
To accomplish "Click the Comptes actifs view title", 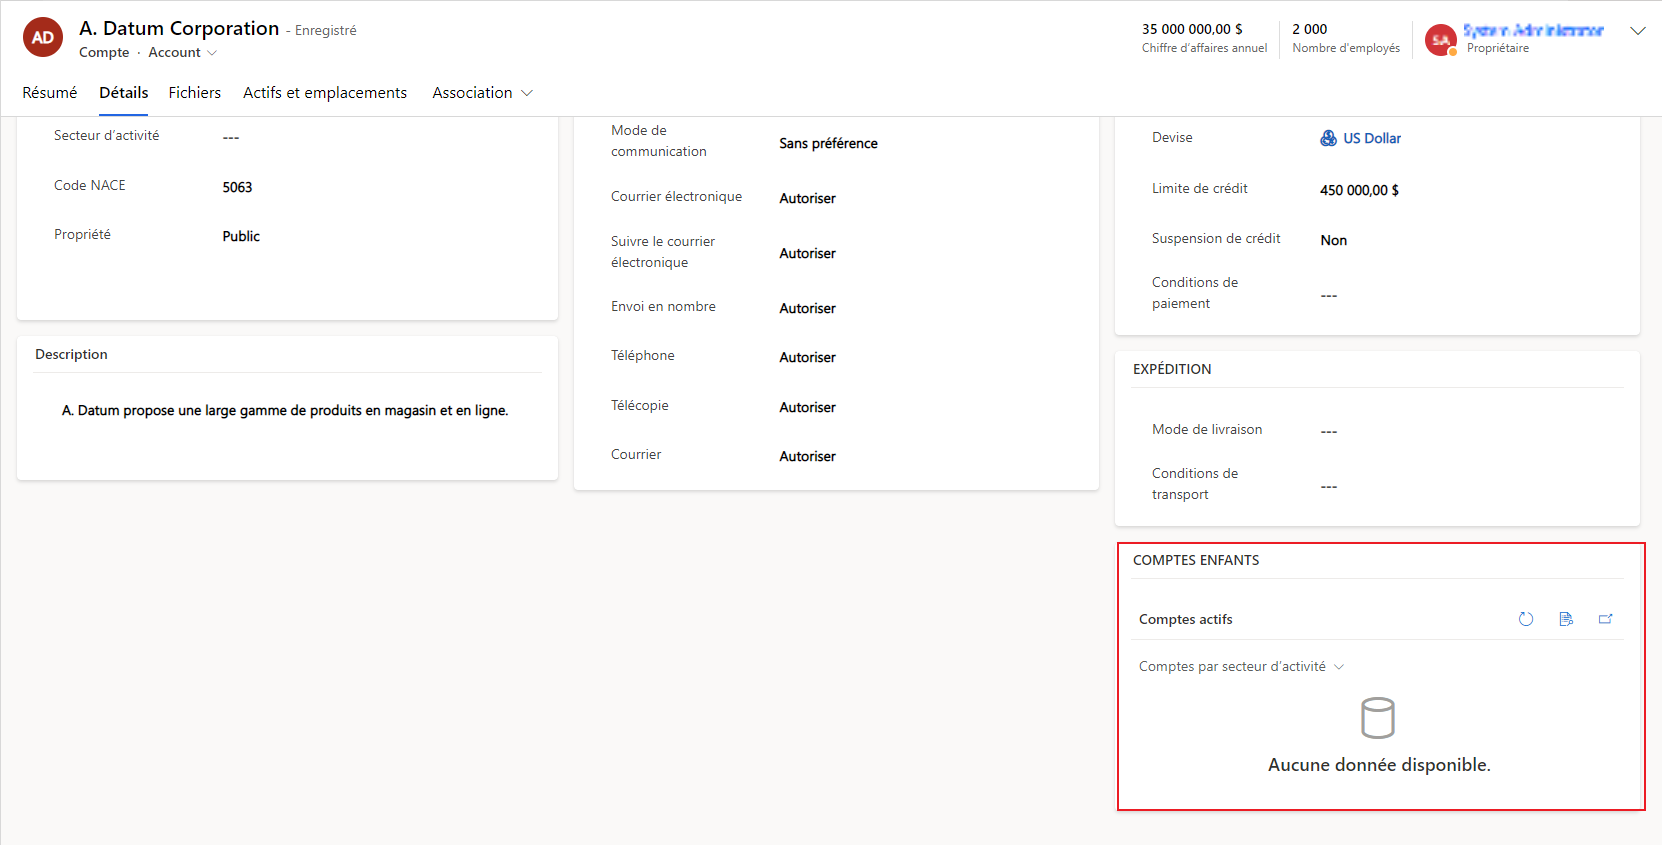I will [1186, 619].
